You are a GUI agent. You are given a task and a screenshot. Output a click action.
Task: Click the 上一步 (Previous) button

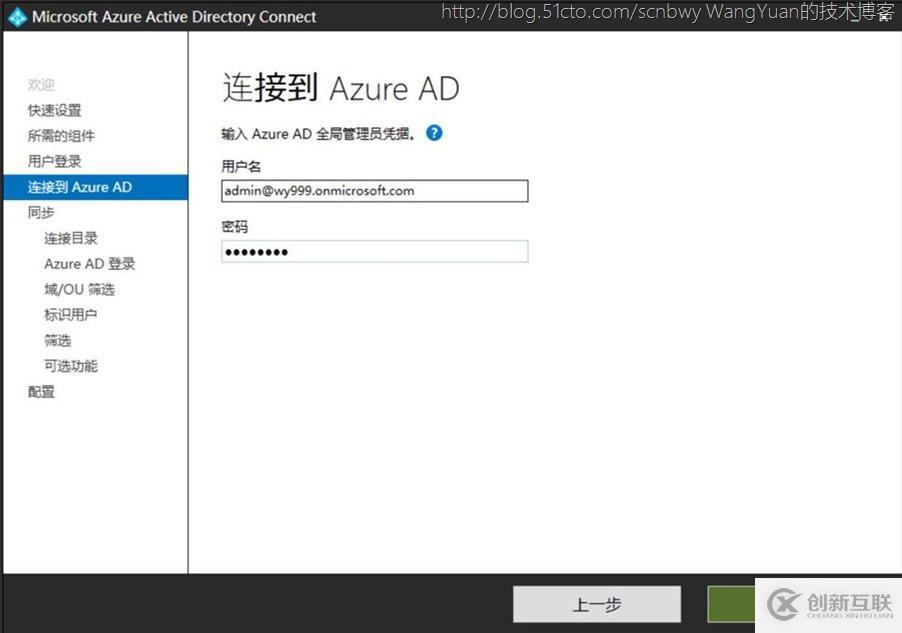pos(597,604)
